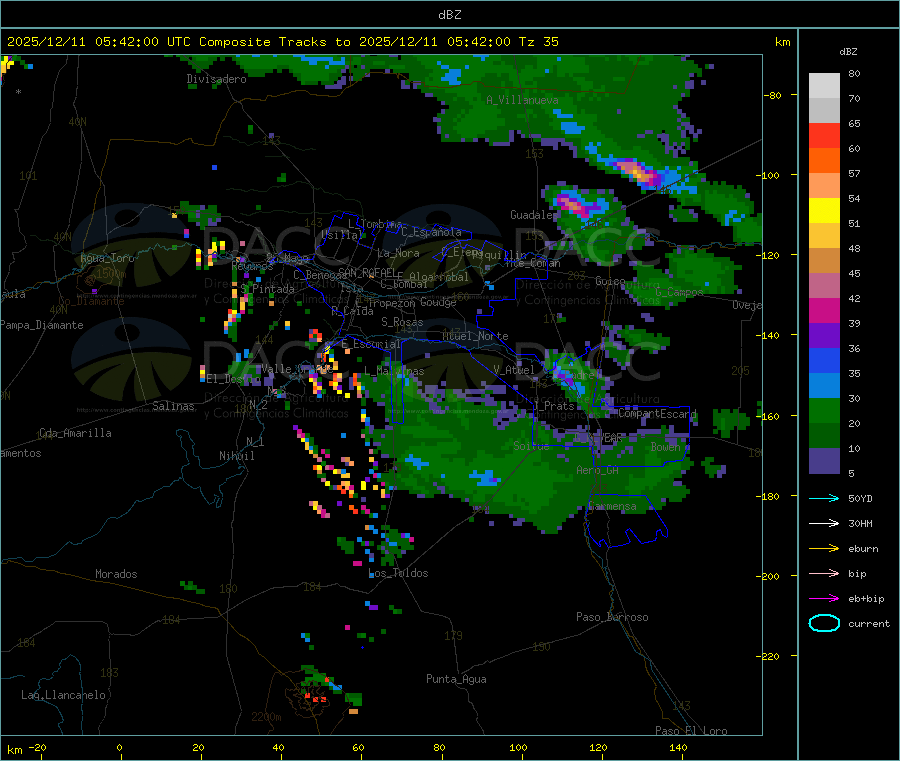Click the cyan 50YD track arrow in legend

click(824, 498)
